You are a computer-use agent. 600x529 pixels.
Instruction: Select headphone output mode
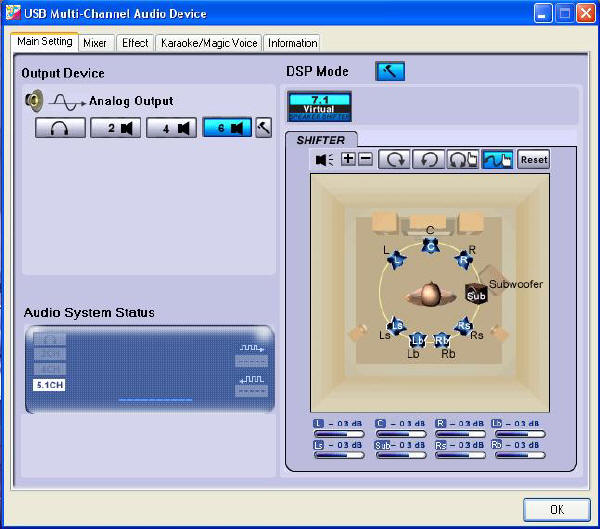60,128
